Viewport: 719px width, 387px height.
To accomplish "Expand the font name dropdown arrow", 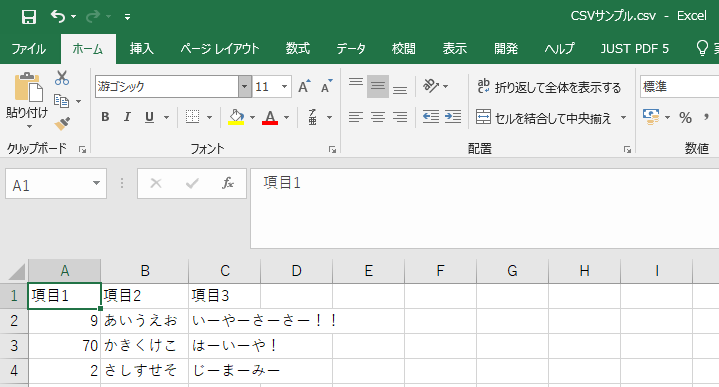I will pyautogui.click(x=244, y=87).
